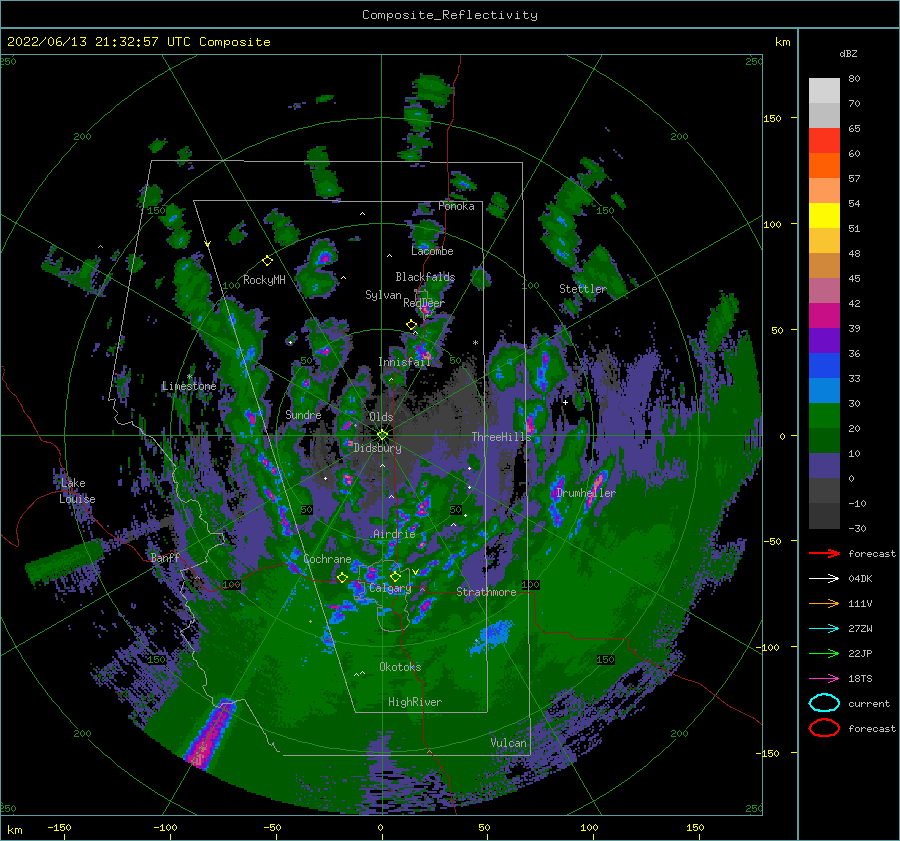Select yellow diamond marker below RedDeer label
The width and height of the screenshot is (900, 841).
click(411, 325)
